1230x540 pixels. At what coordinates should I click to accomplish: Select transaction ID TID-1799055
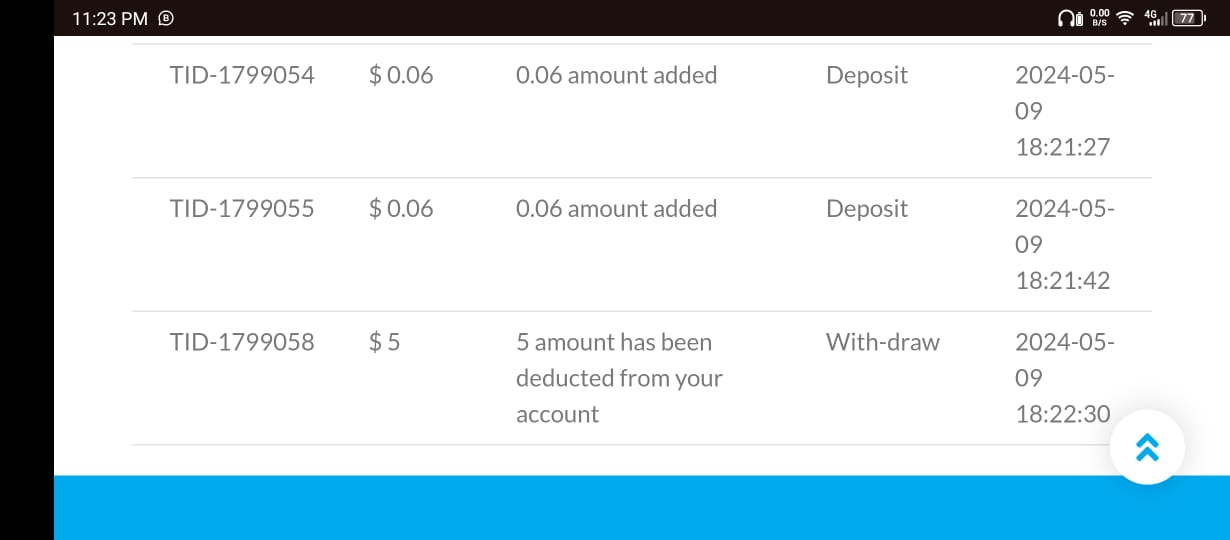tap(242, 208)
